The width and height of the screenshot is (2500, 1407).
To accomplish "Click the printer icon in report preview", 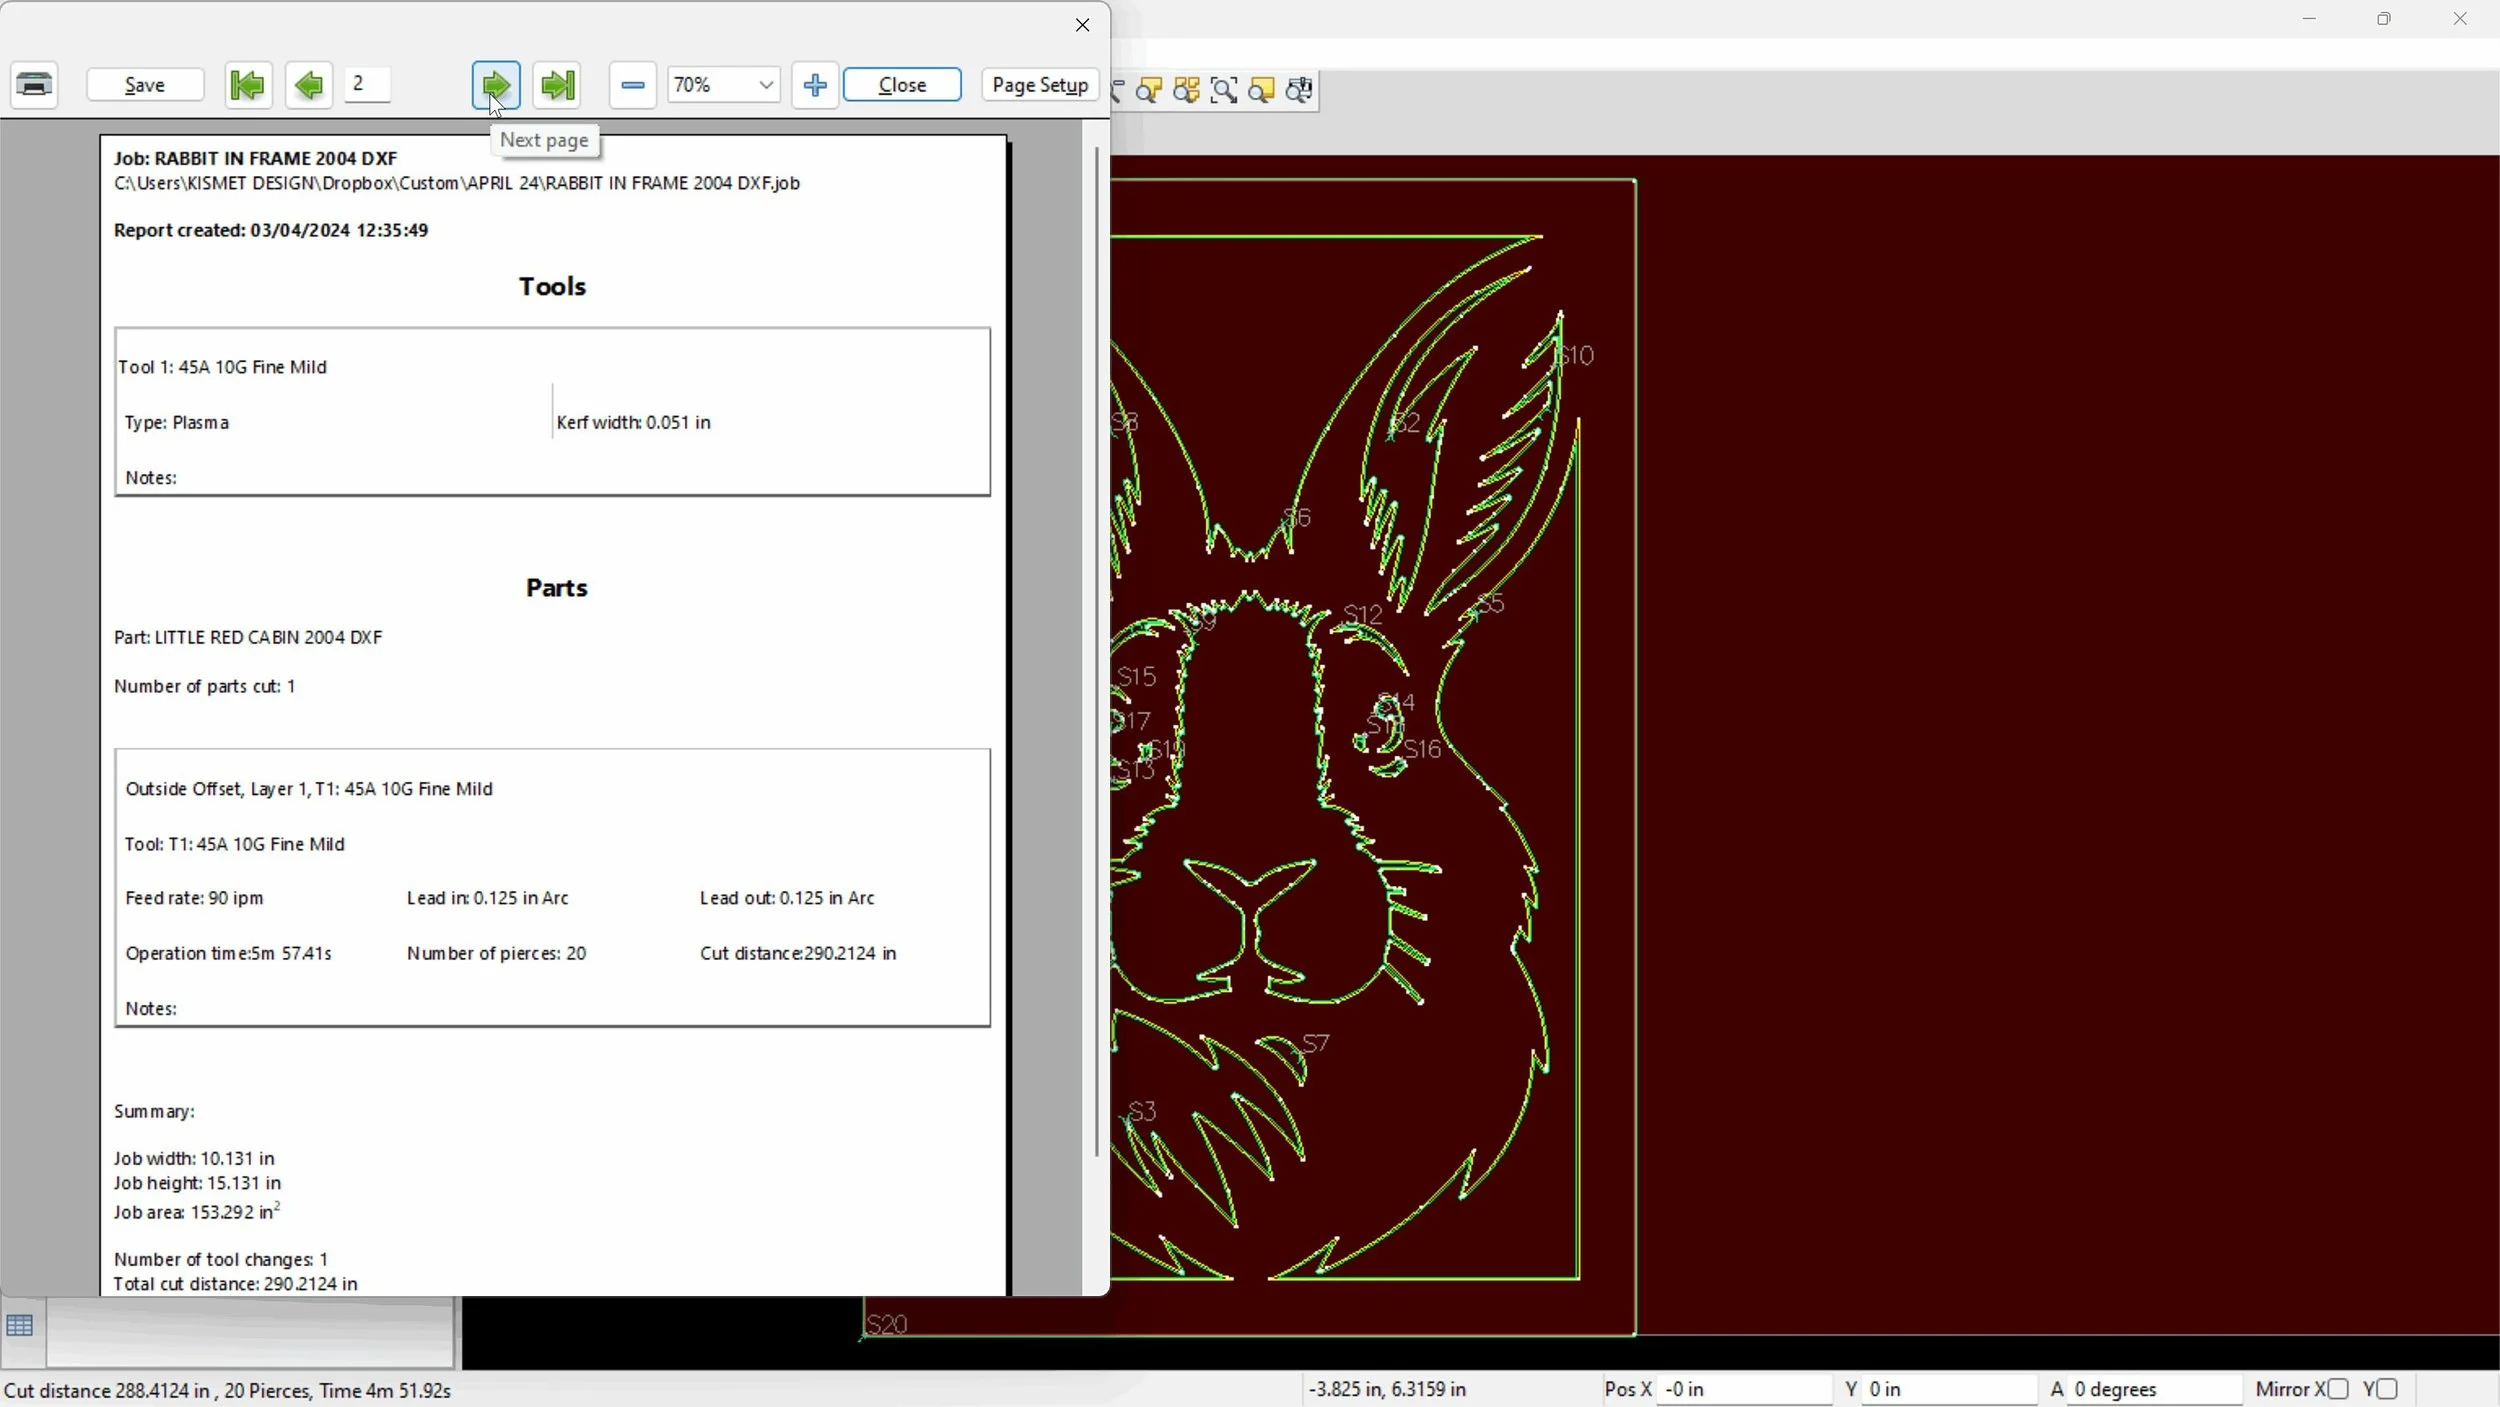I will click(x=35, y=85).
